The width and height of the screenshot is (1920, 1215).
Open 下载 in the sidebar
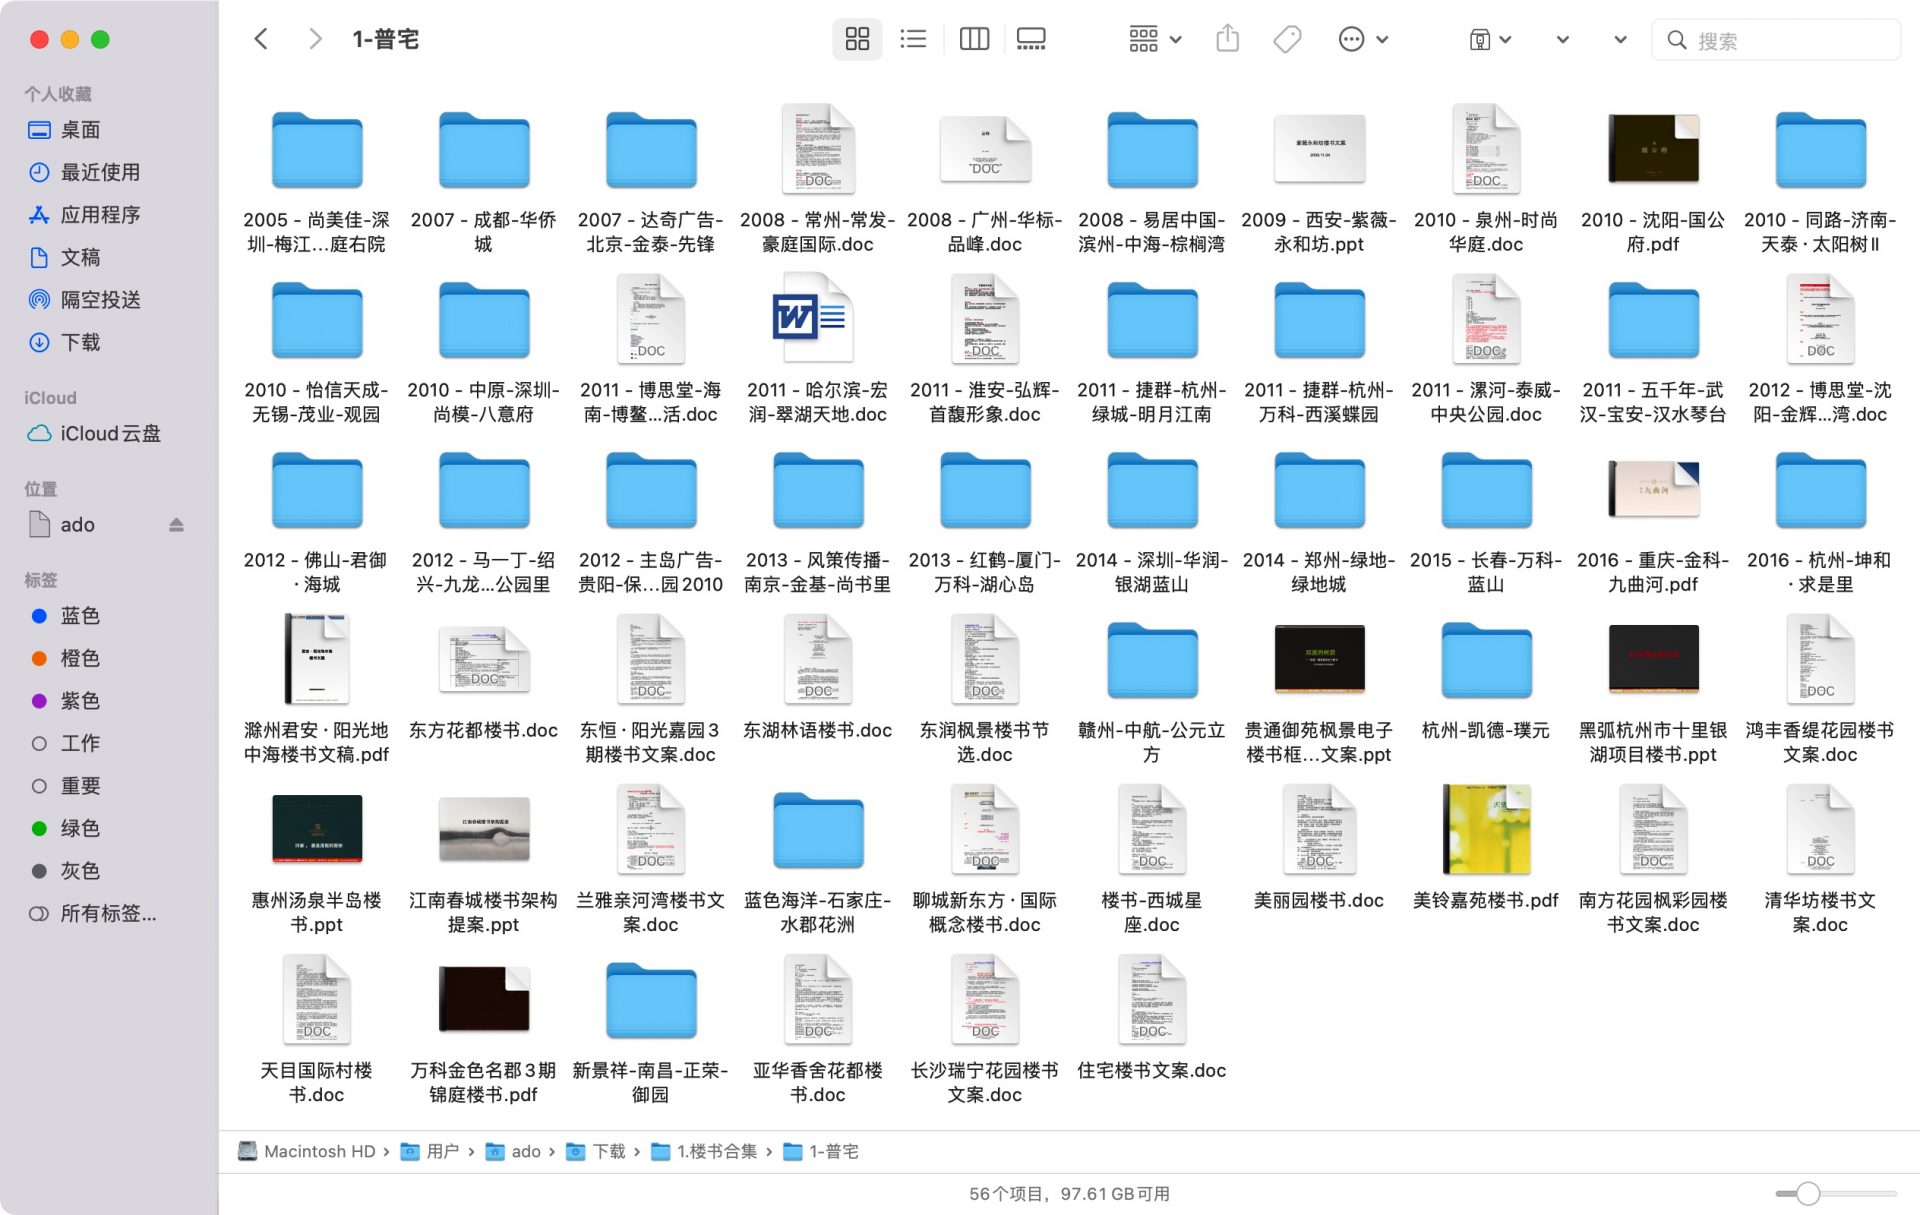pyautogui.click(x=80, y=342)
